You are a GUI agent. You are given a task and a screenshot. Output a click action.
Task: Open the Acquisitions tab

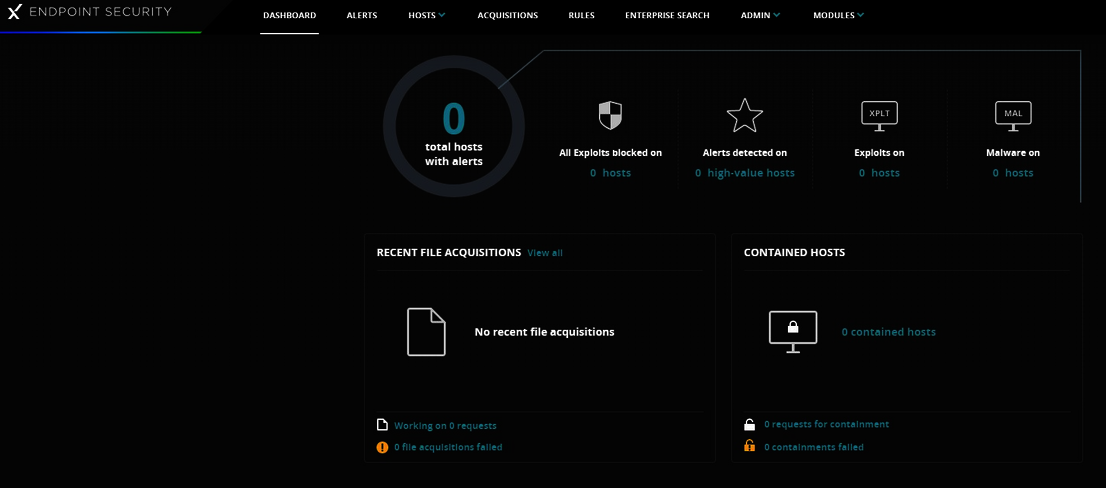pyautogui.click(x=508, y=16)
